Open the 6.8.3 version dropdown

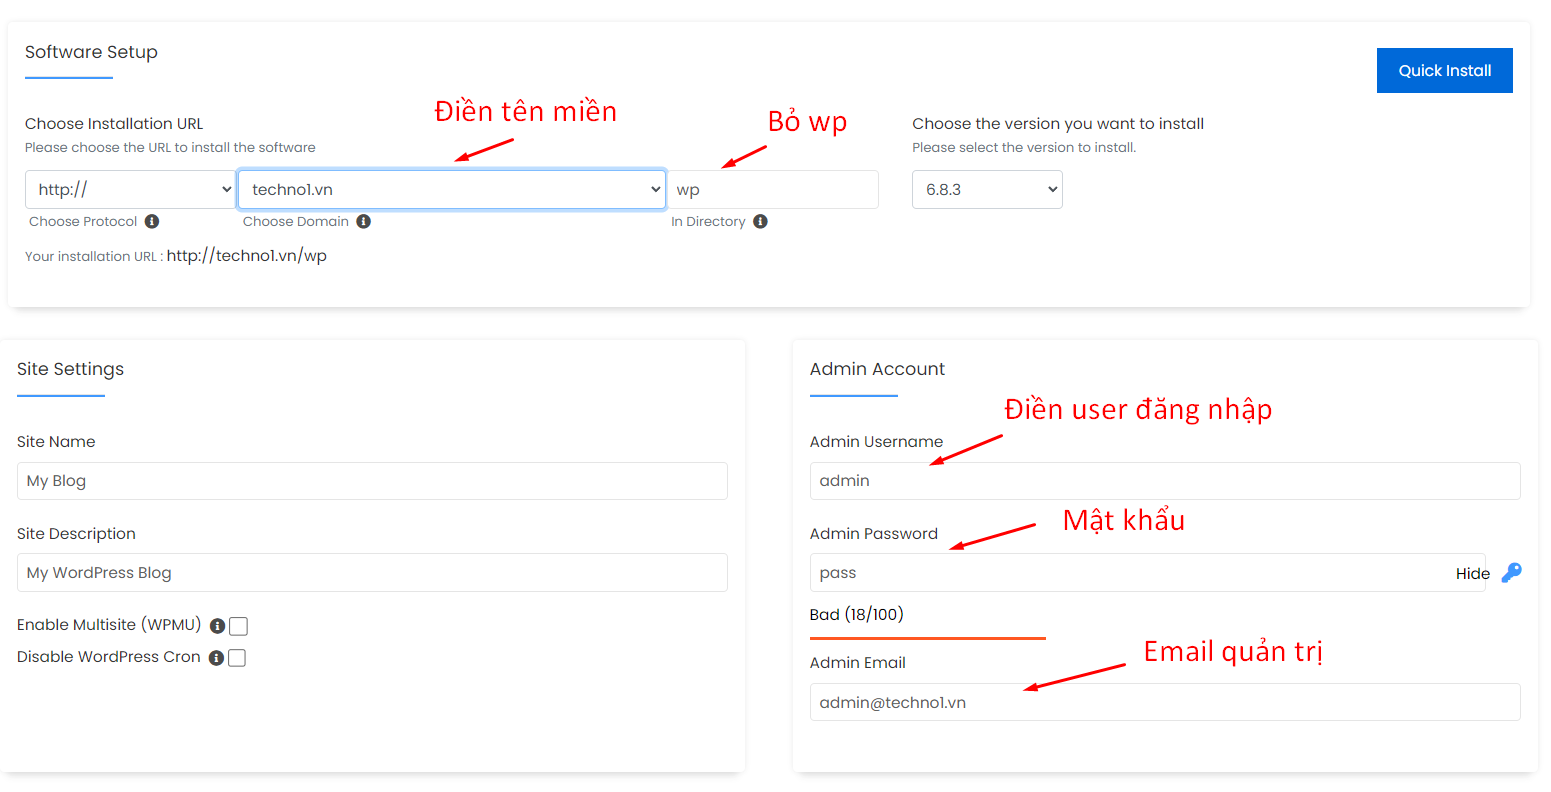(986, 190)
